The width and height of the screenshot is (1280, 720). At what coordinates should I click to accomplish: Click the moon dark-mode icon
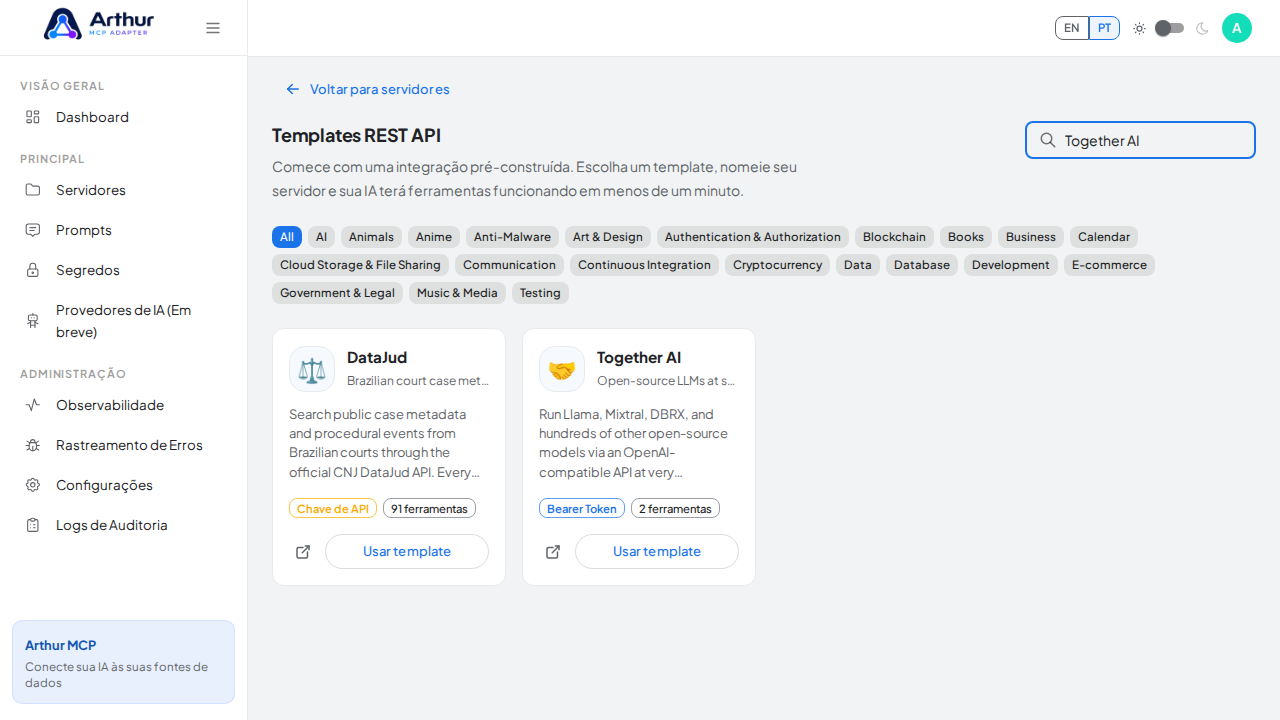1202,28
